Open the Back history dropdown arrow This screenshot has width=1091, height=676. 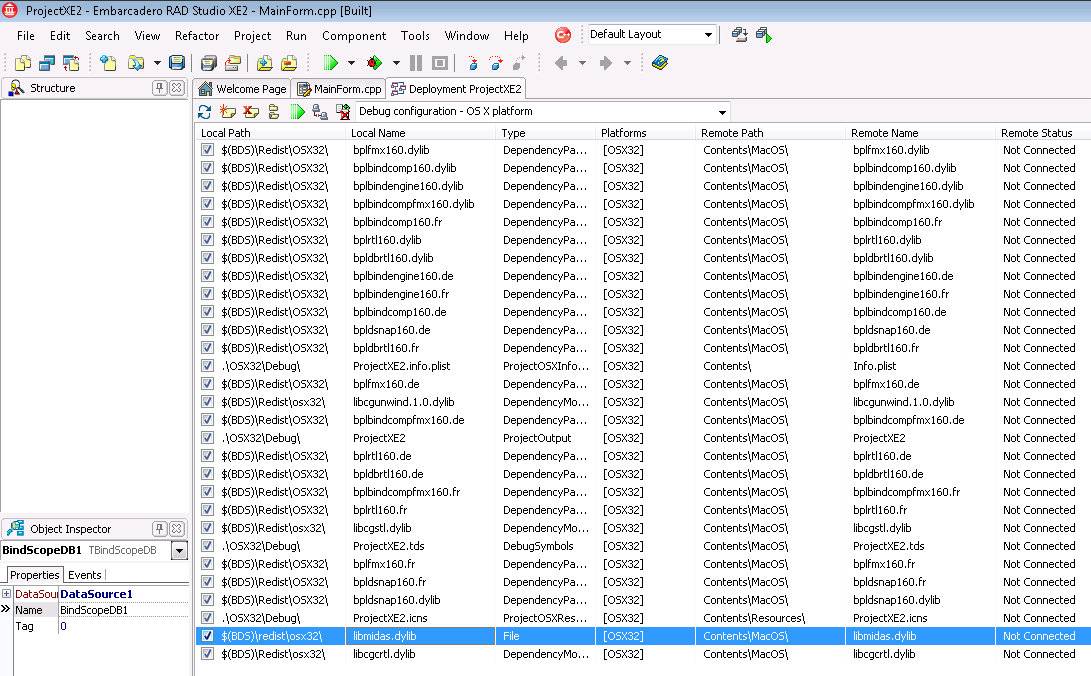point(582,63)
